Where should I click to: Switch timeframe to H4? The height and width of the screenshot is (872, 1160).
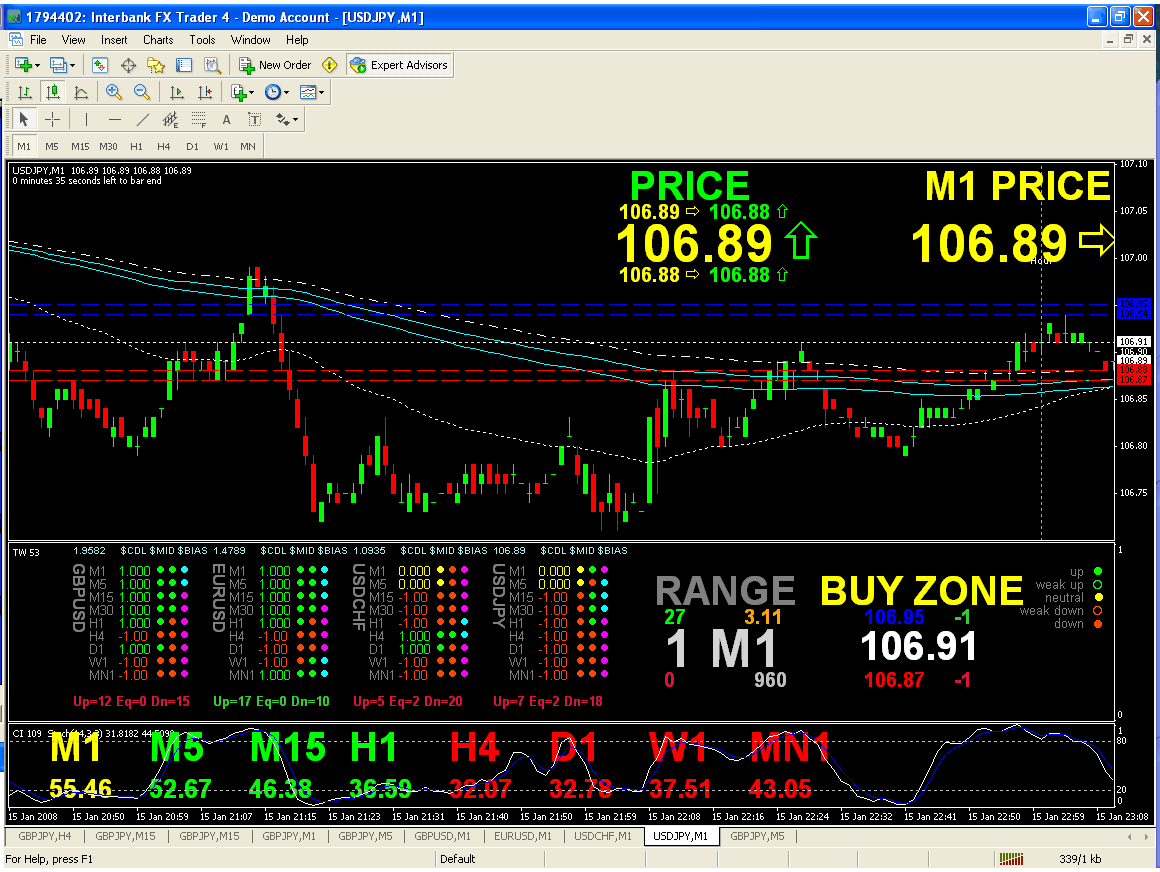click(x=163, y=146)
